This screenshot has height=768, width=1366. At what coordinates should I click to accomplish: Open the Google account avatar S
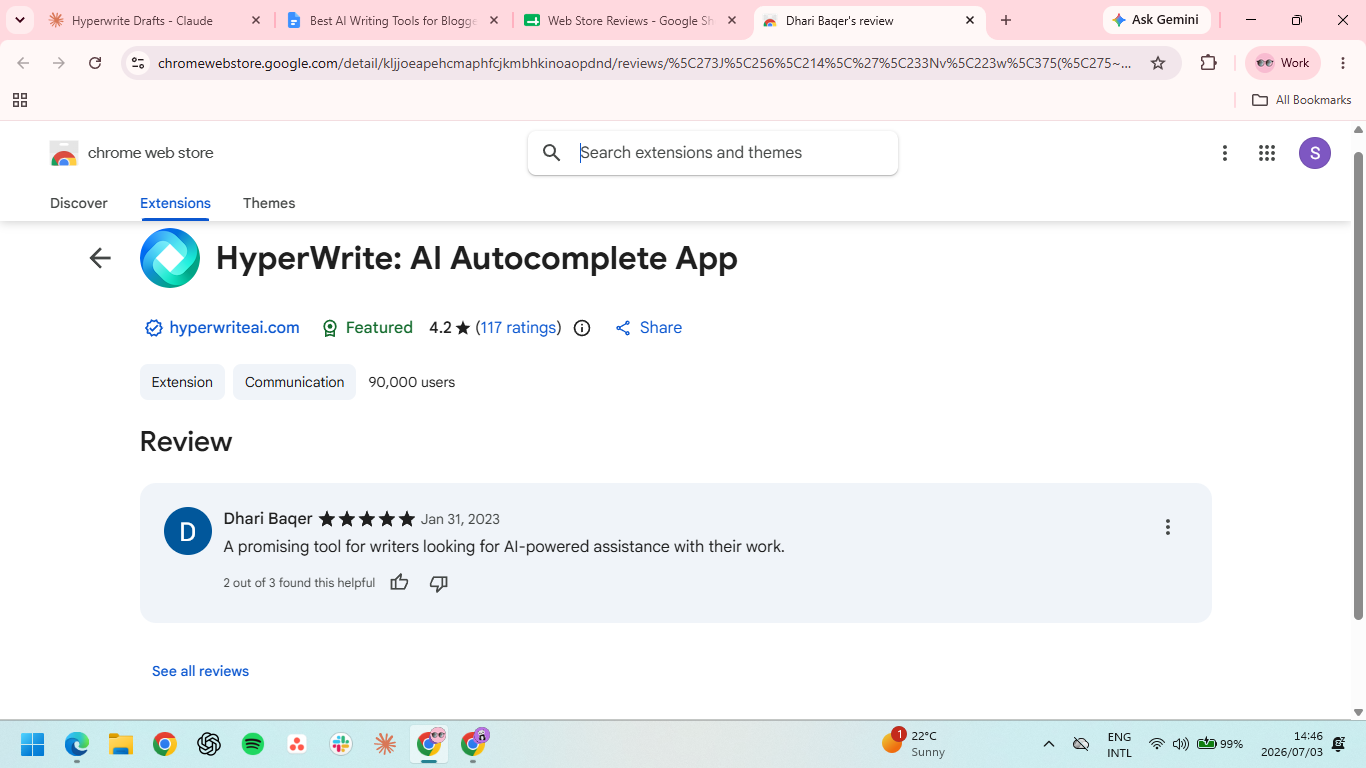[x=1315, y=153]
